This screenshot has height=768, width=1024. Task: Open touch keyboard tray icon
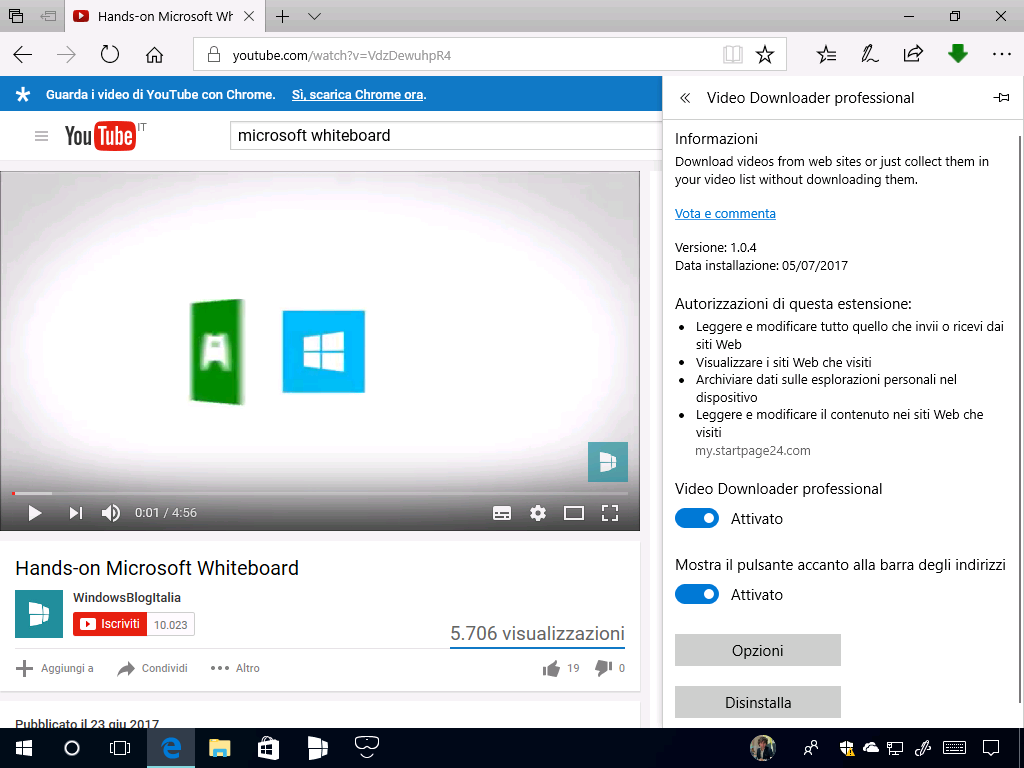955,748
